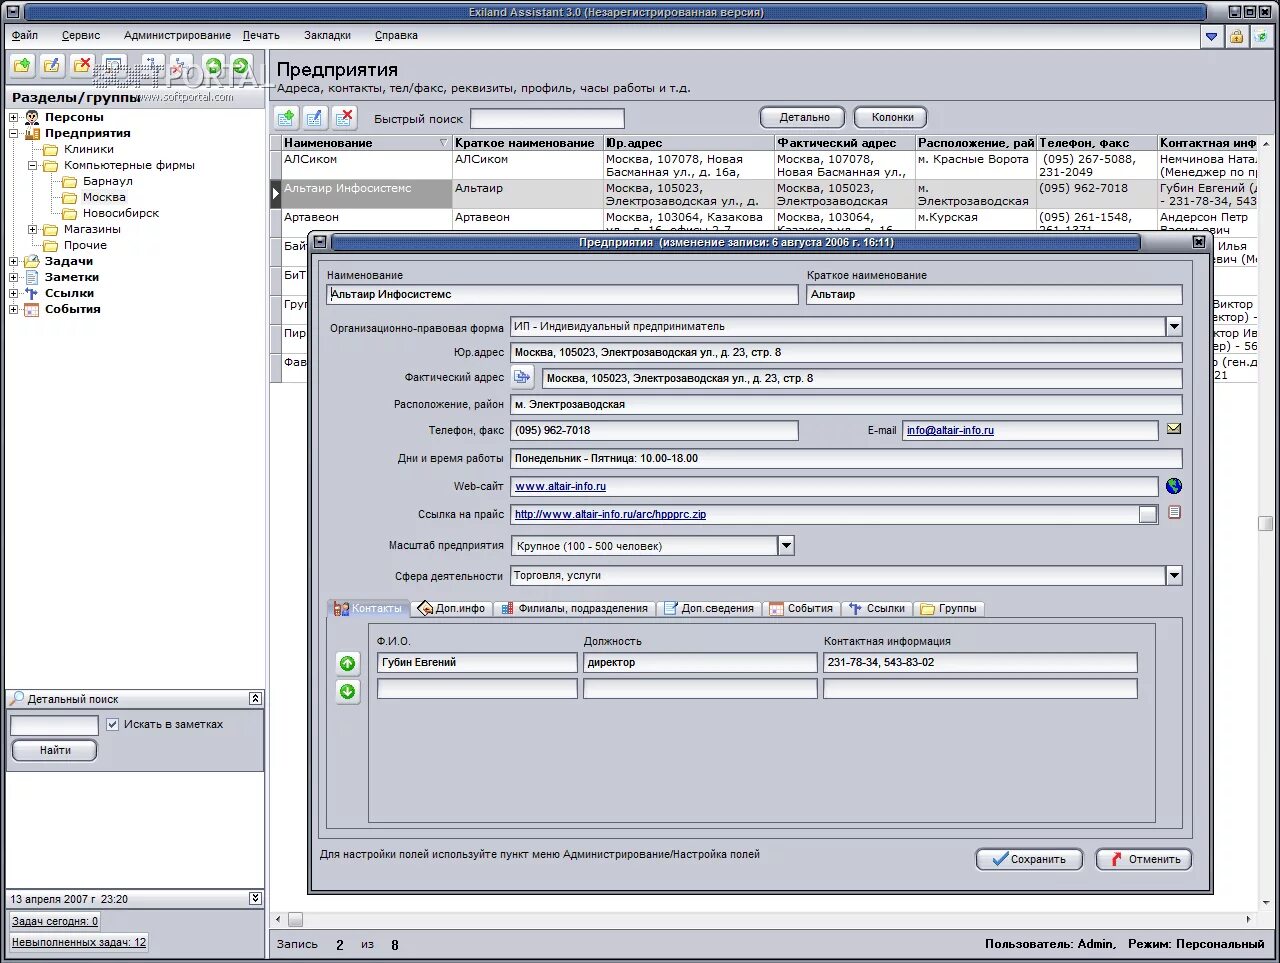The width and height of the screenshot is (1280, 963).
Task: Collapse the Компьютерные фирмы tree node
Action: [33, 165]
